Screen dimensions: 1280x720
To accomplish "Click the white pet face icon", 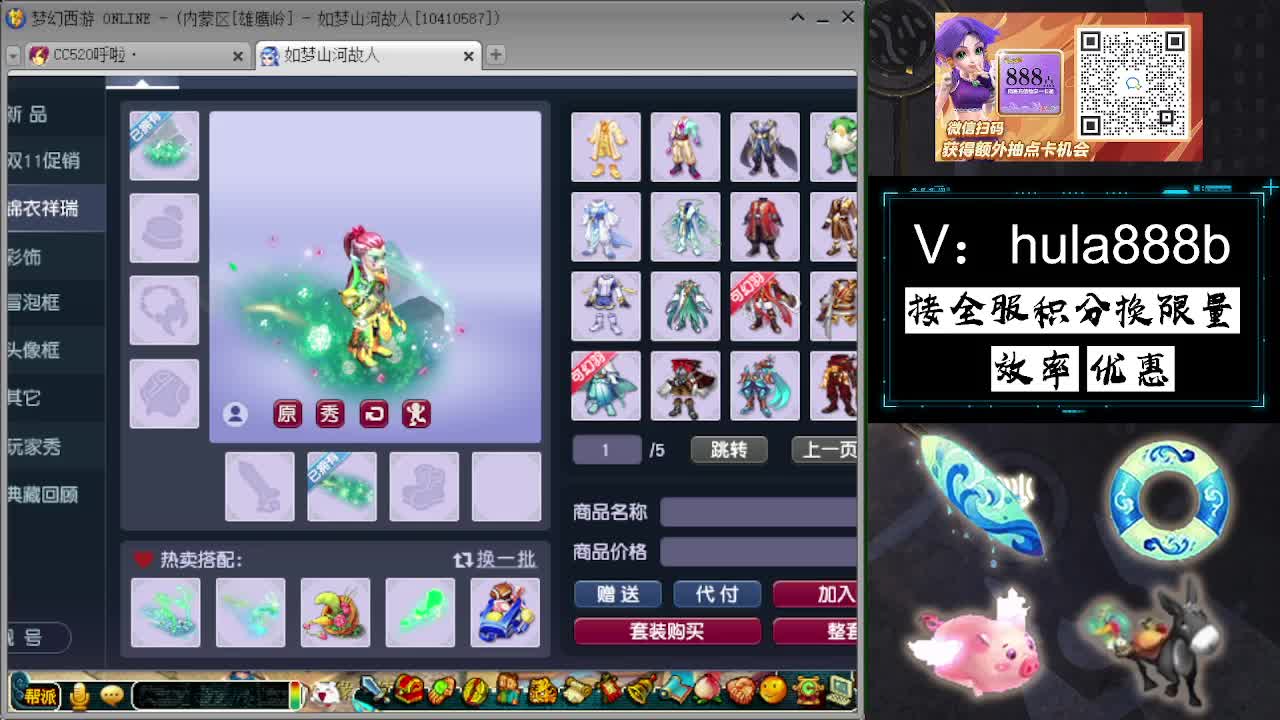I will 324,692.
